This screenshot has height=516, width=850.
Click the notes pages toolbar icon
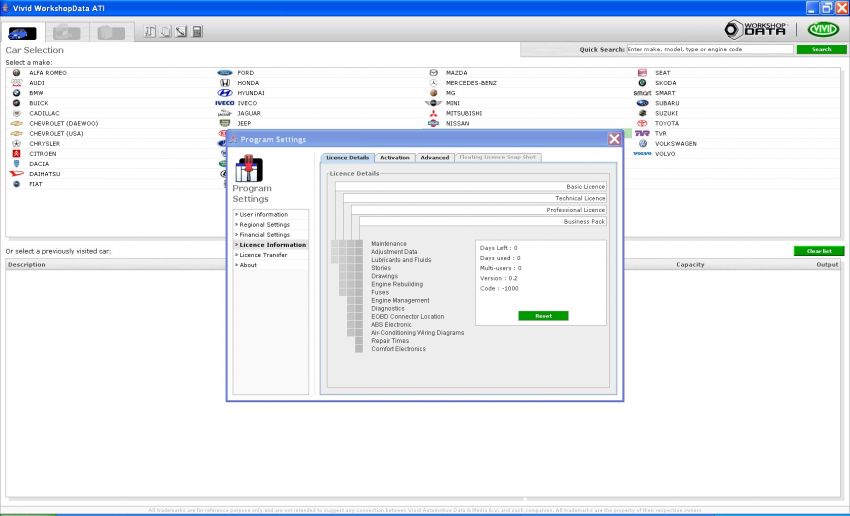165,31
